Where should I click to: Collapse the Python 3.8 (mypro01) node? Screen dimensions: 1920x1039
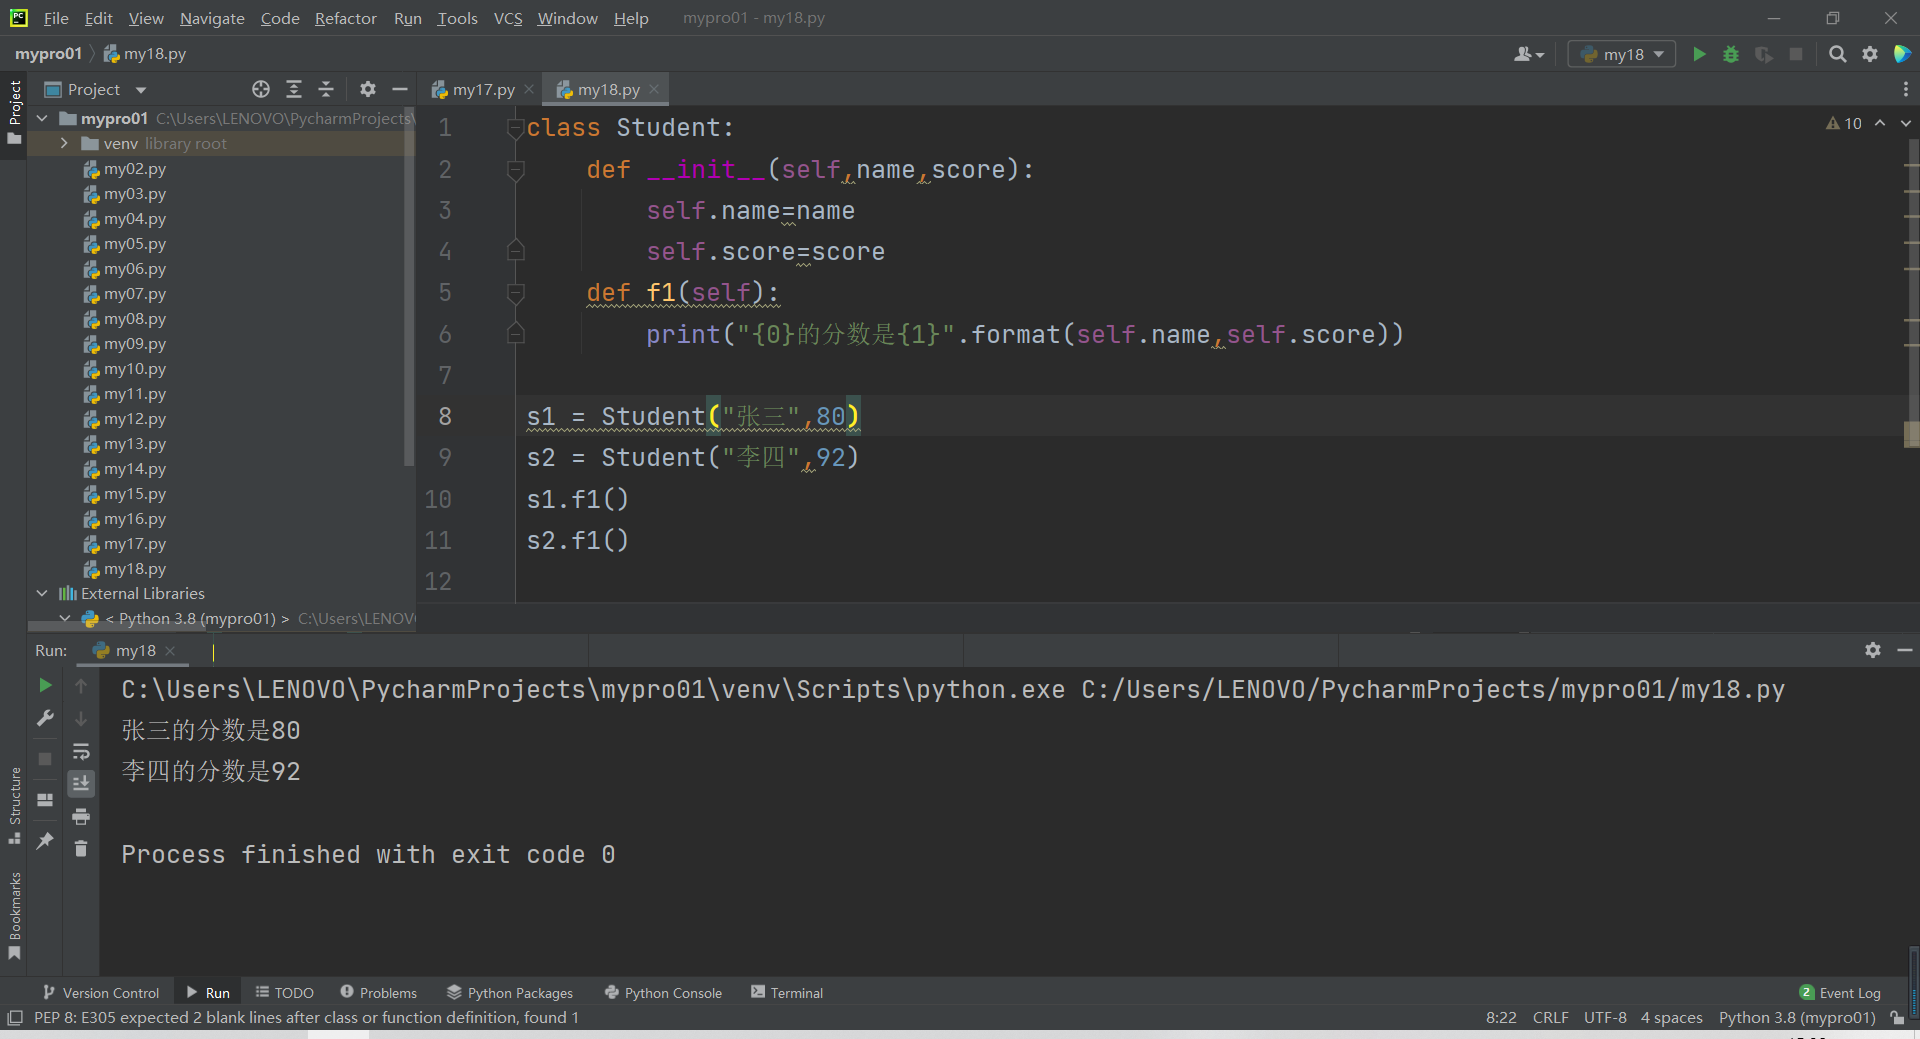[65, 618]
